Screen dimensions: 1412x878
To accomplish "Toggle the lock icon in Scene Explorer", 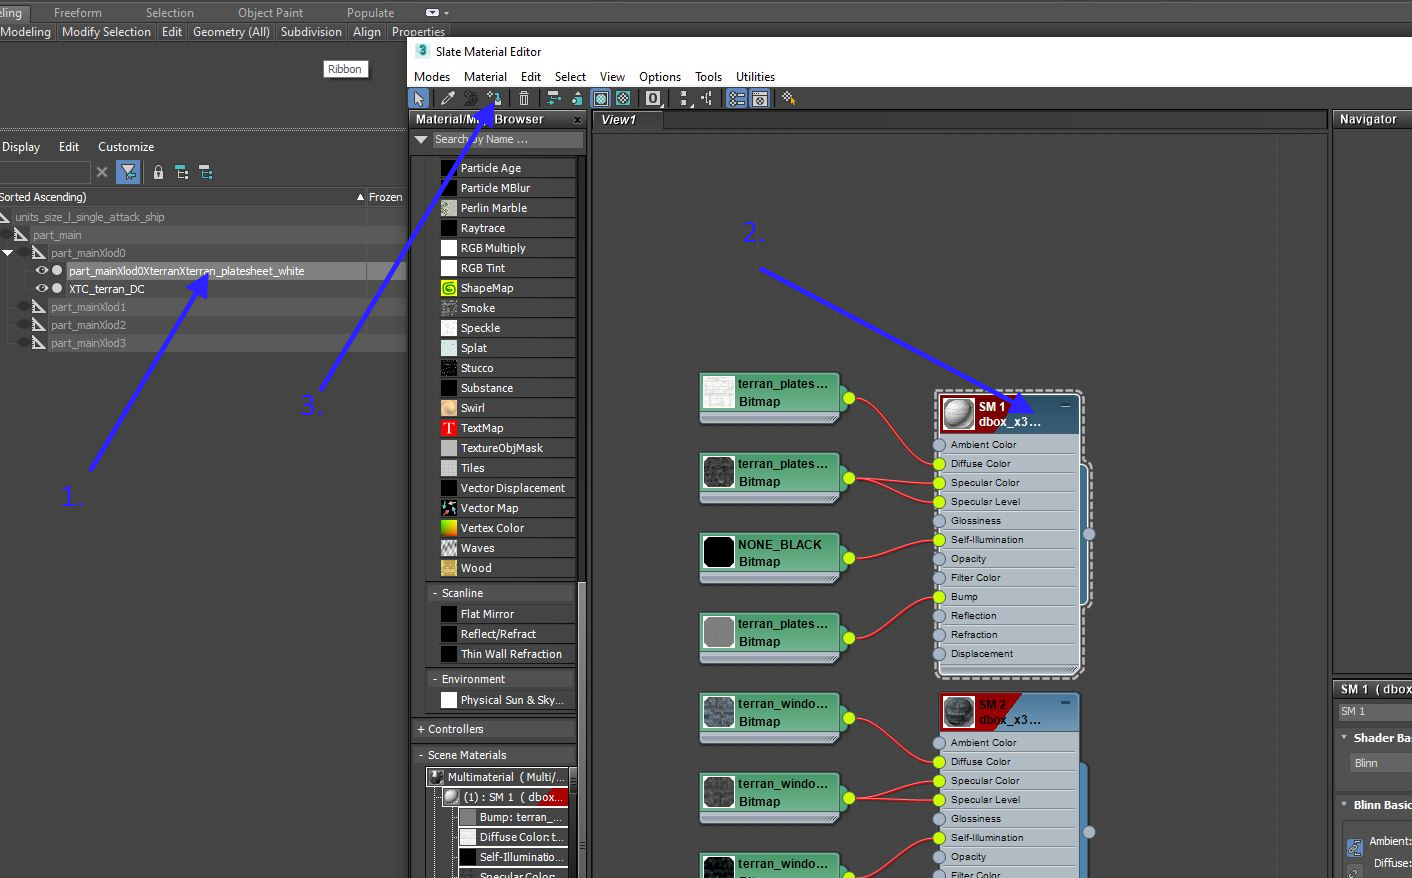I will click(158, 172).
